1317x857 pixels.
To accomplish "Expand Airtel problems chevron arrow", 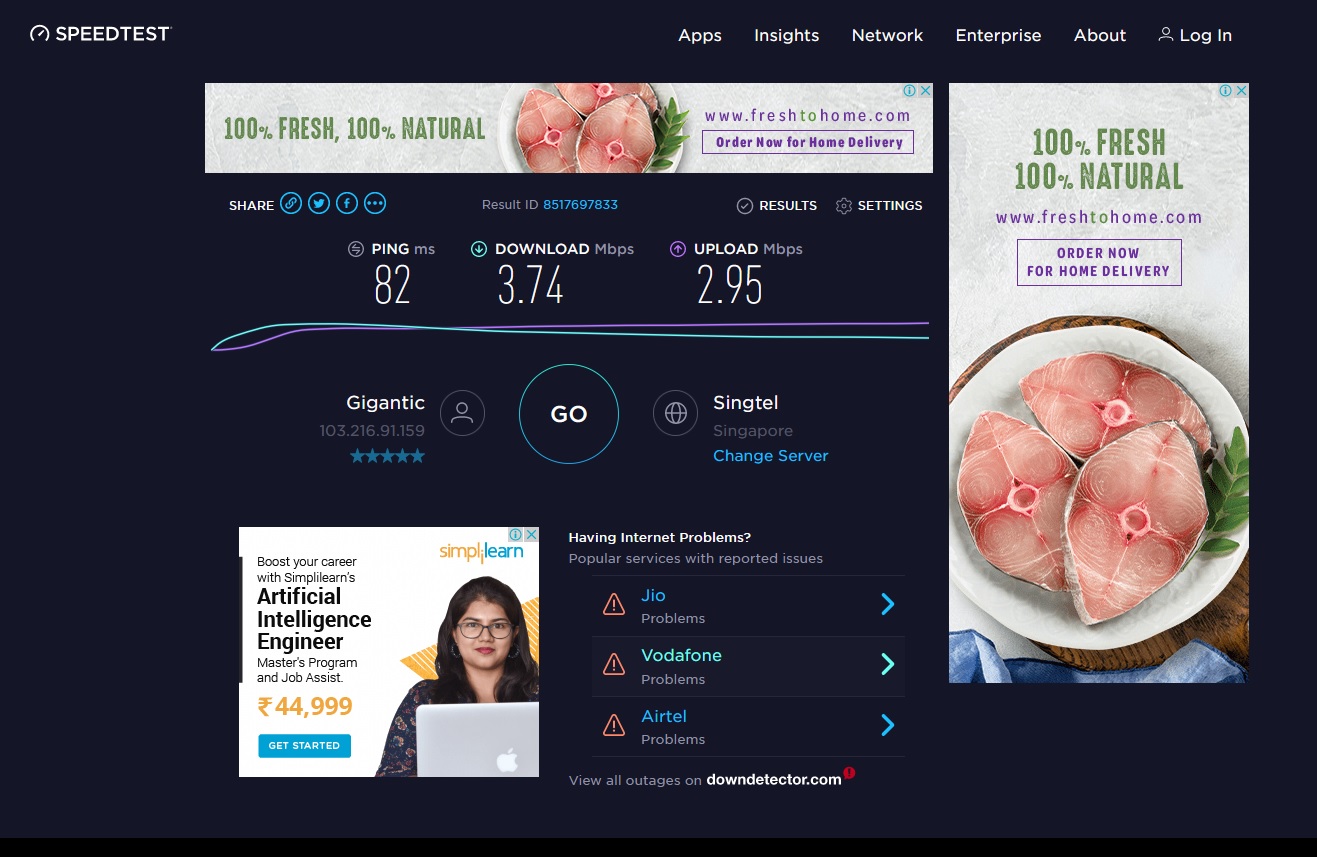I will click(x=887, y=725).
